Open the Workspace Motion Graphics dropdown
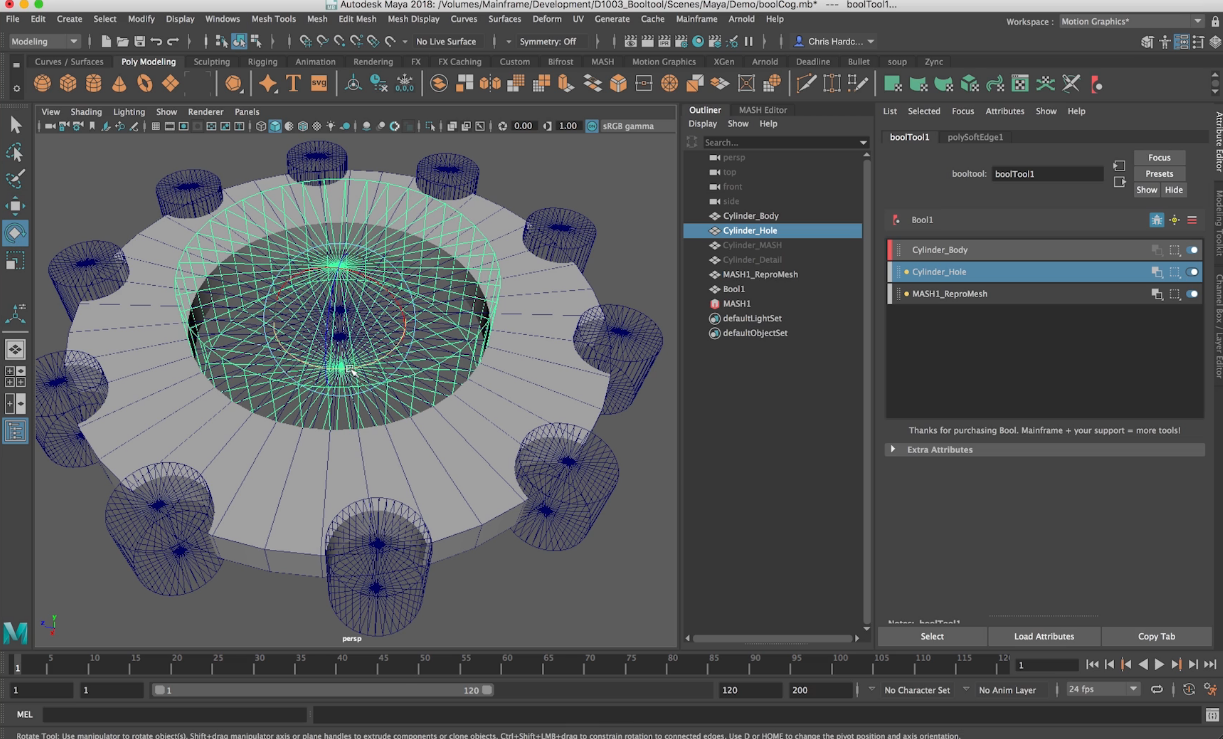The width and height of the screenshot is (1223, 739). tap(1131, 21)
